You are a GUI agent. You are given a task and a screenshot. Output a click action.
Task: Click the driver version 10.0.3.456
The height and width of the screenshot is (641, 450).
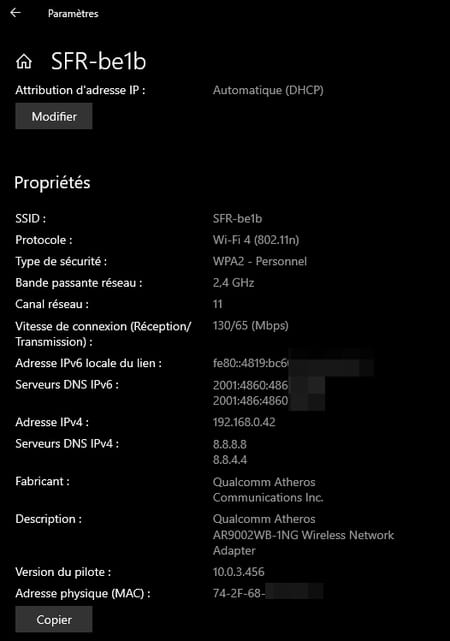pyautogui.click(x=239, y=572)
